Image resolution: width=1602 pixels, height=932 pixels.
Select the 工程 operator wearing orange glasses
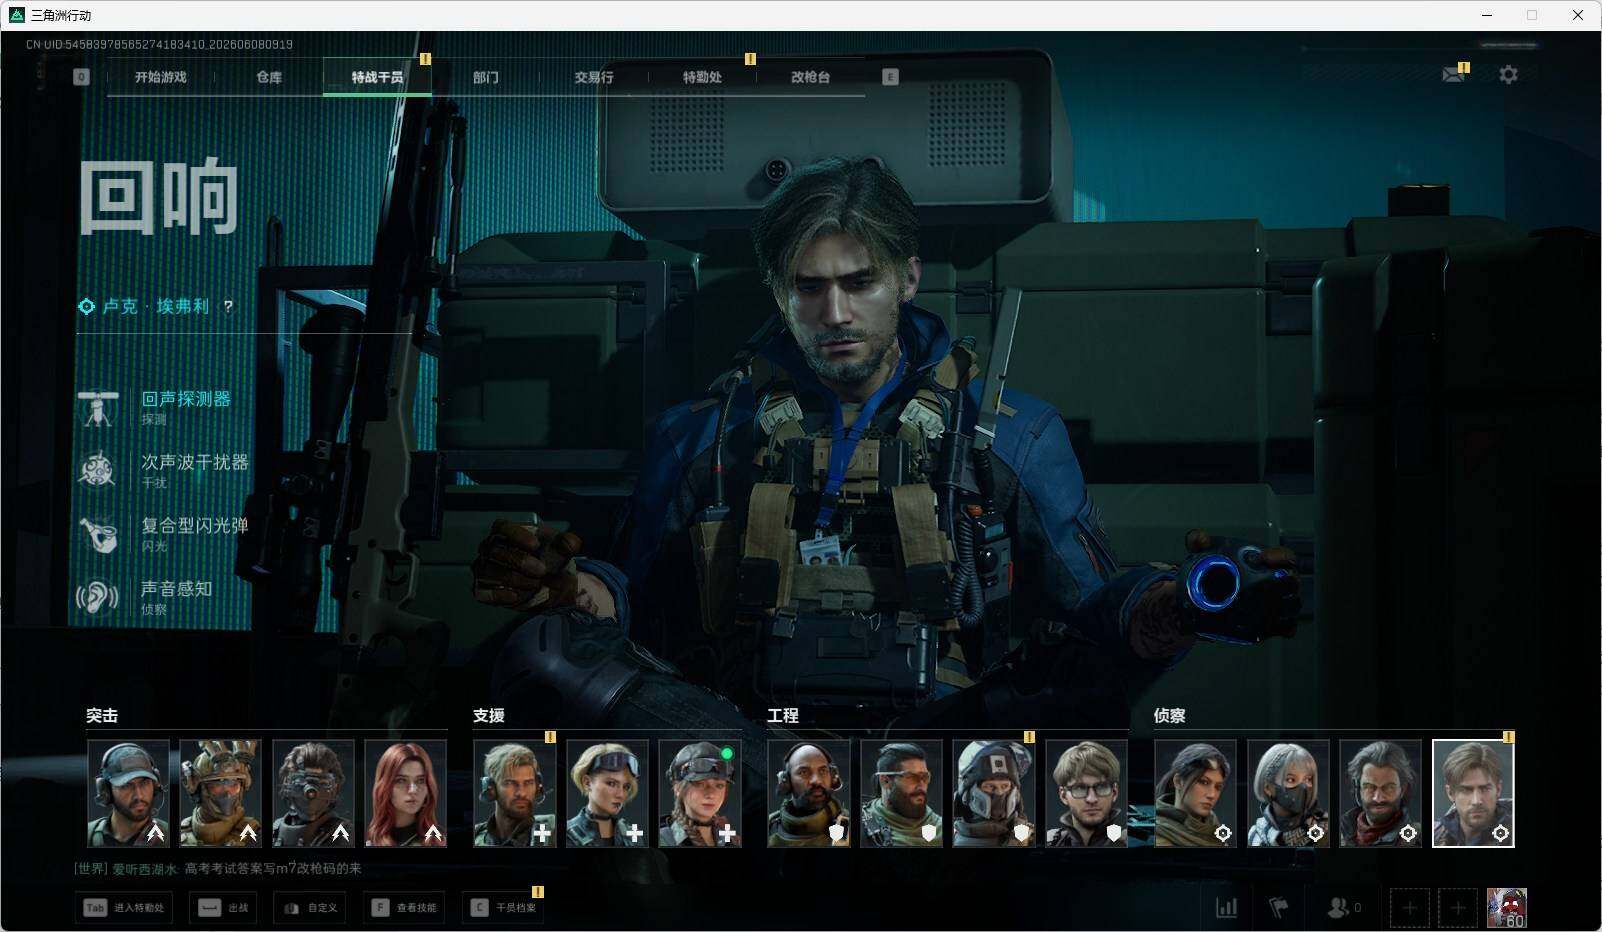tap(901, 793)
